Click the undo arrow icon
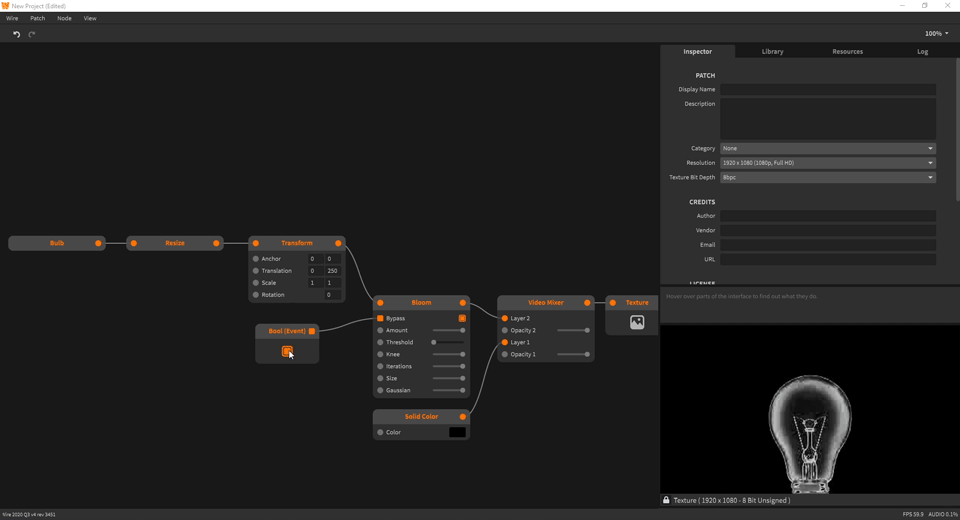 pos(17,34)
